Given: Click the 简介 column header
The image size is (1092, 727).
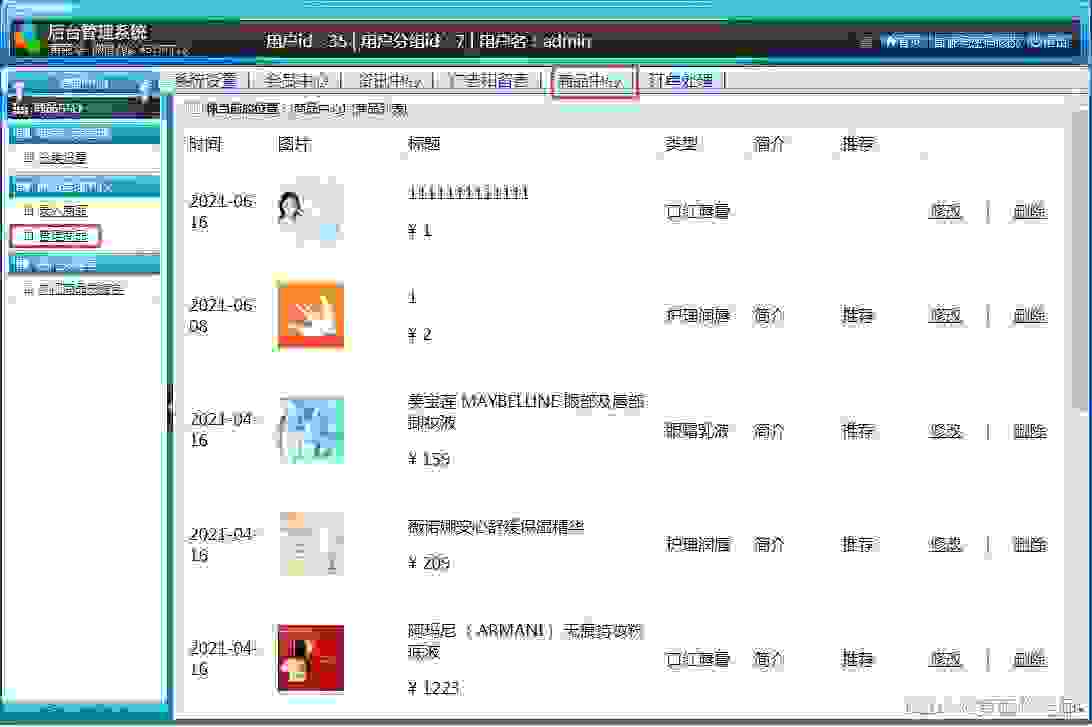Looking at the screenshot, I should coord(768,144).
